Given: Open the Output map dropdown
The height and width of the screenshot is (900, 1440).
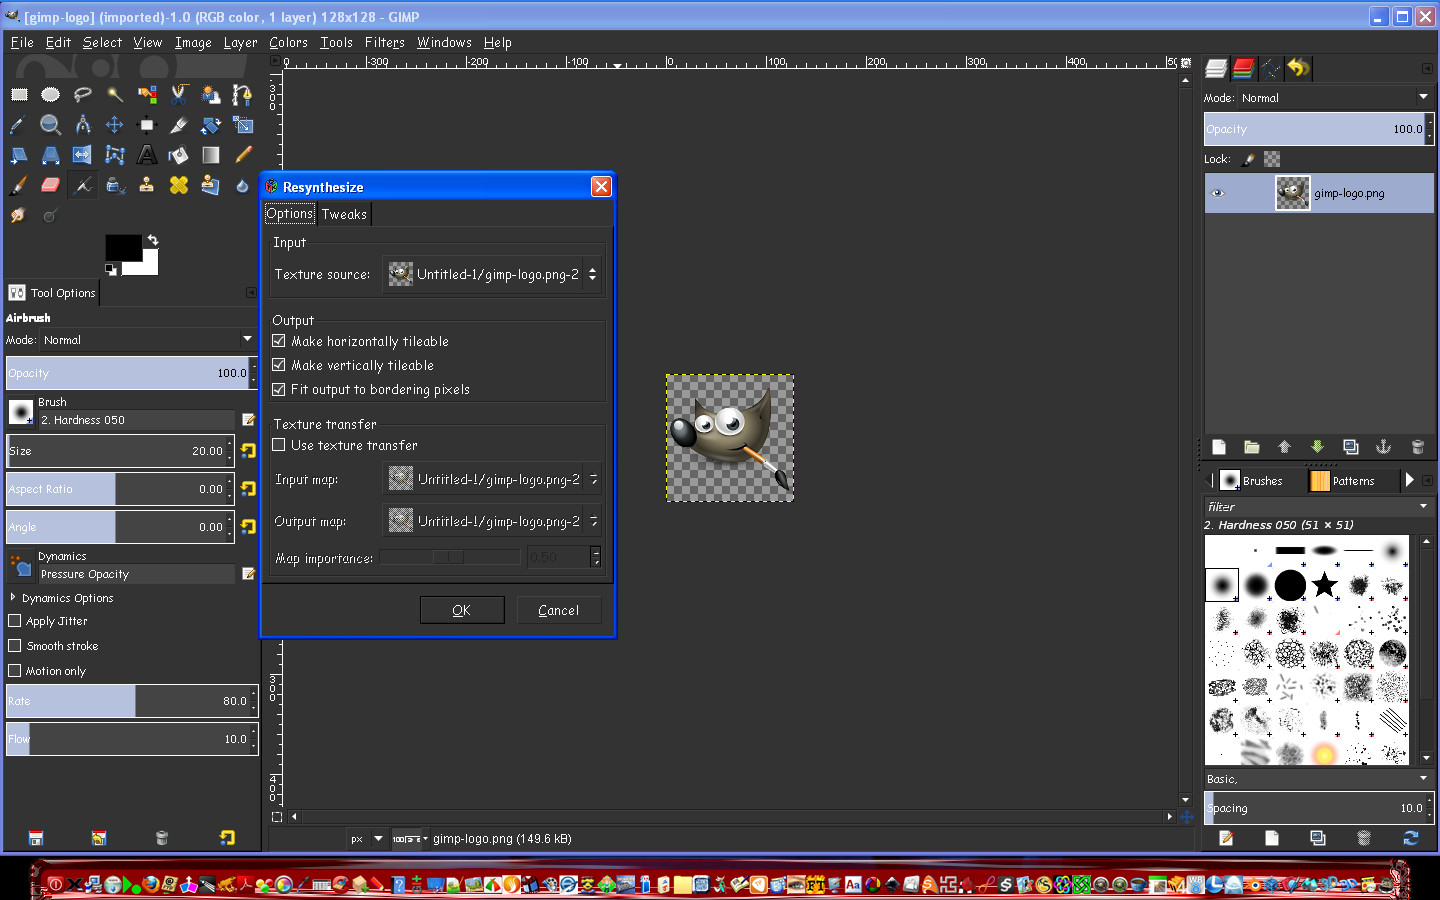Looking at the screenshot, I should (x=493, y=522).
